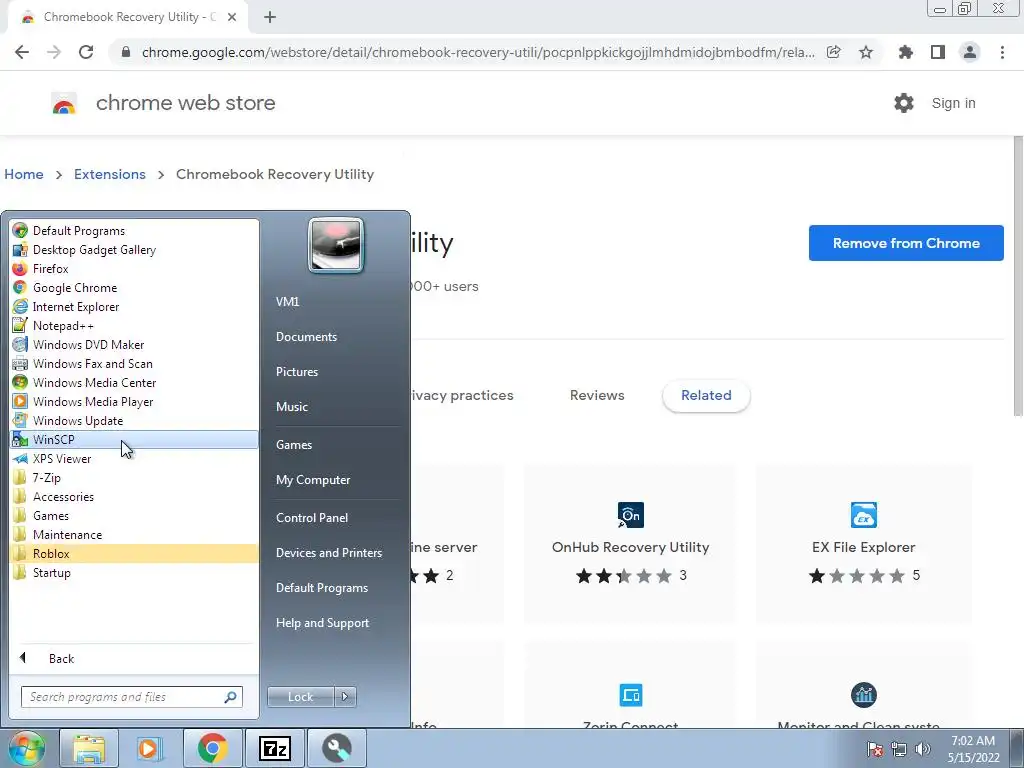Open the Chrome Web Store settings gear
This screenshot has width=1024, height=768.
(x=904, y=103)
